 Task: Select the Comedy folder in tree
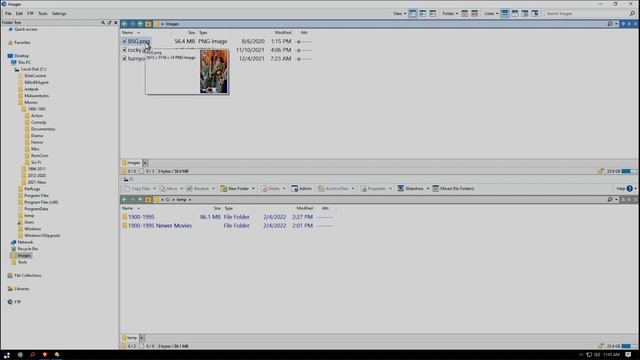(38, 122)
